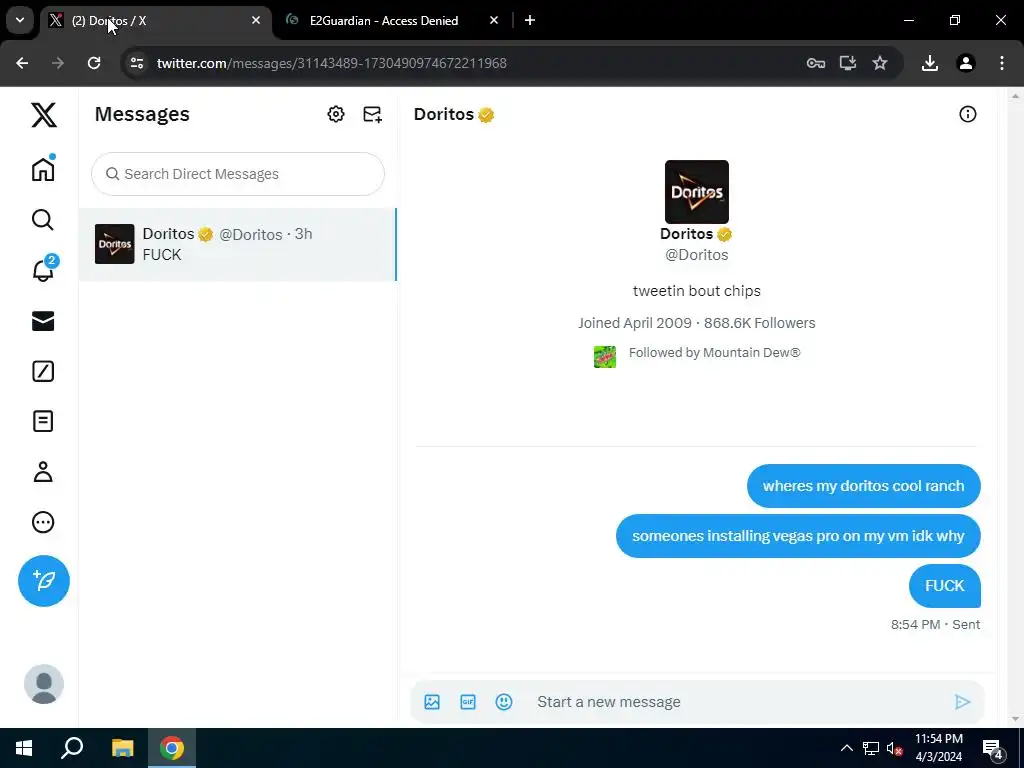Click the Mountain Dew avatar thumbnail
This screenshot has height=768, width=1024.
[x=605, y=357]
